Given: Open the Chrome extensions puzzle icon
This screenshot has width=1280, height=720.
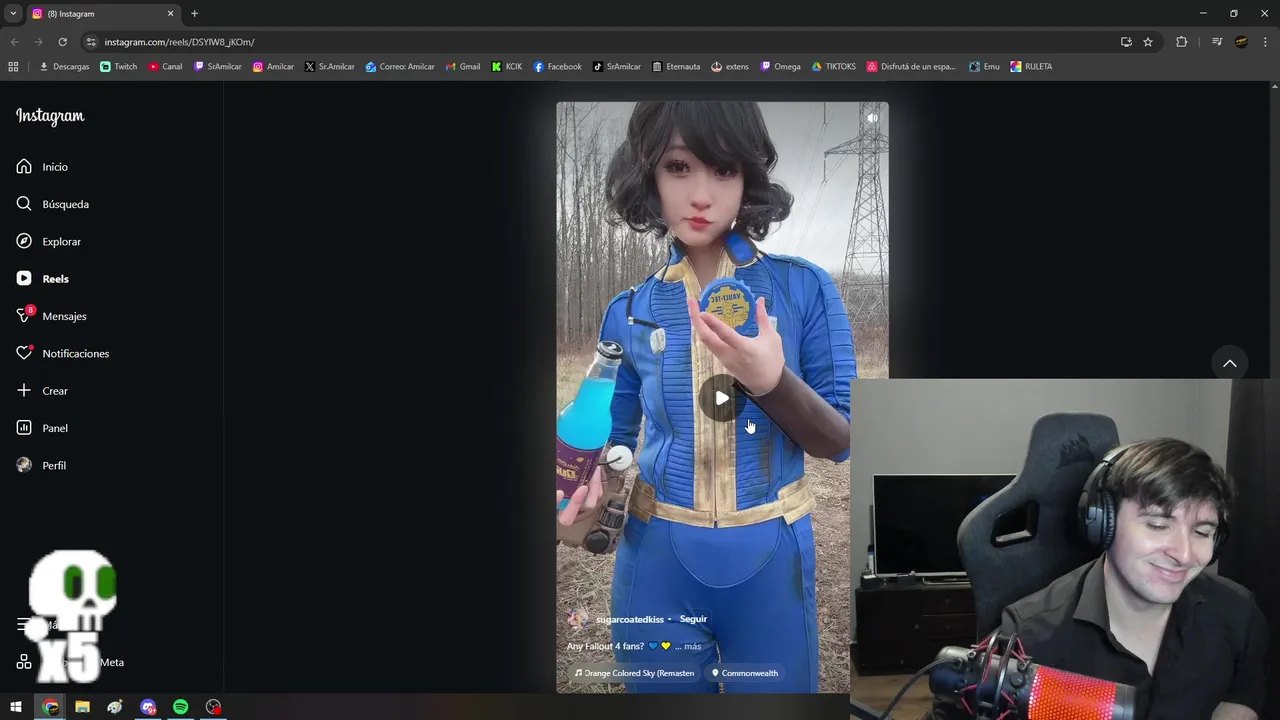Looking at the screenshot, I should (1181, 42).
